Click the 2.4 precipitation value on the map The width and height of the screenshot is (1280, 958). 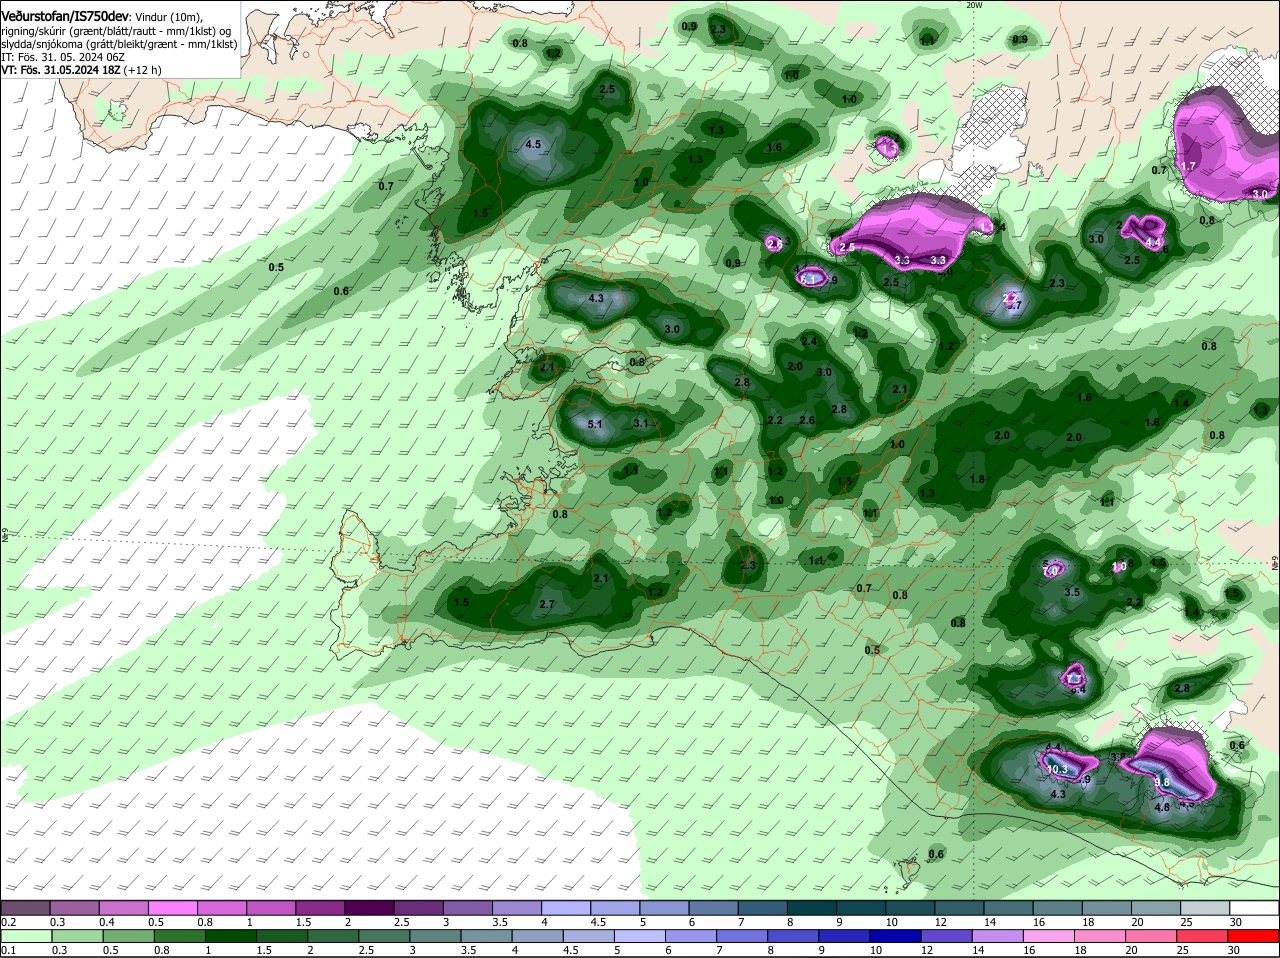coord(810,342)
